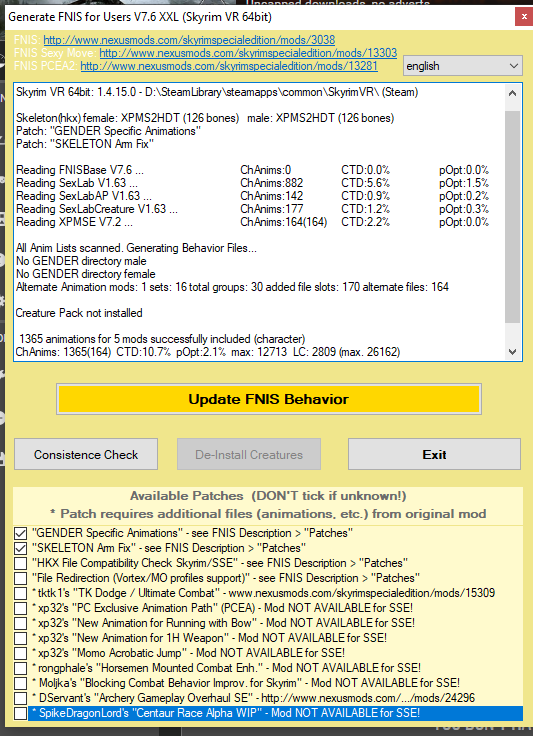
Task: Check xp32's PC Exclusive Animation Path box
Action: [x=20, y=608]
